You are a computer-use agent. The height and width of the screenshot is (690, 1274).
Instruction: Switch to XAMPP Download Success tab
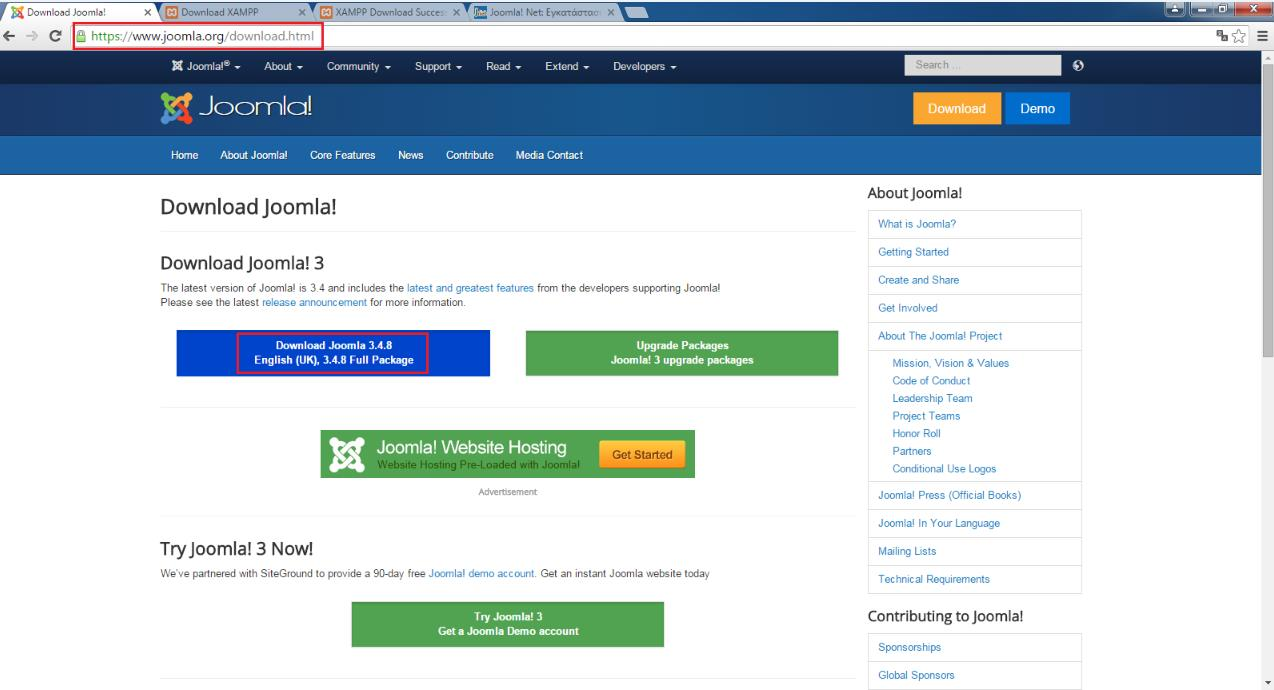pyautogui.click(x=388, y=12)
